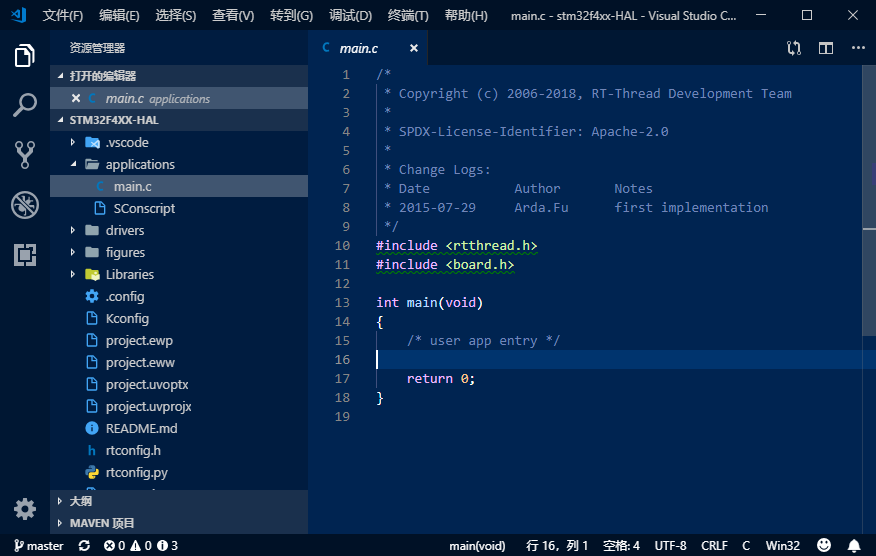The height and width of the screenshot is (556, 876).
Task: Open project.uvoptx file
Action: click(179, 384)
